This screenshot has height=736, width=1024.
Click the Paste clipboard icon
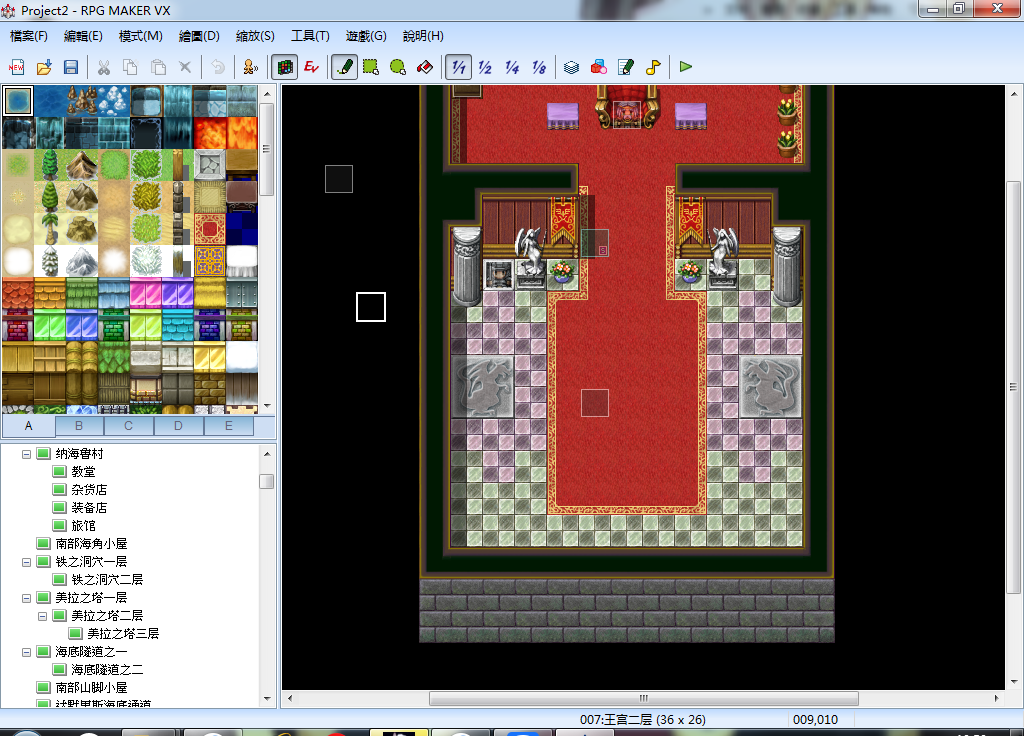pos(158,67)
